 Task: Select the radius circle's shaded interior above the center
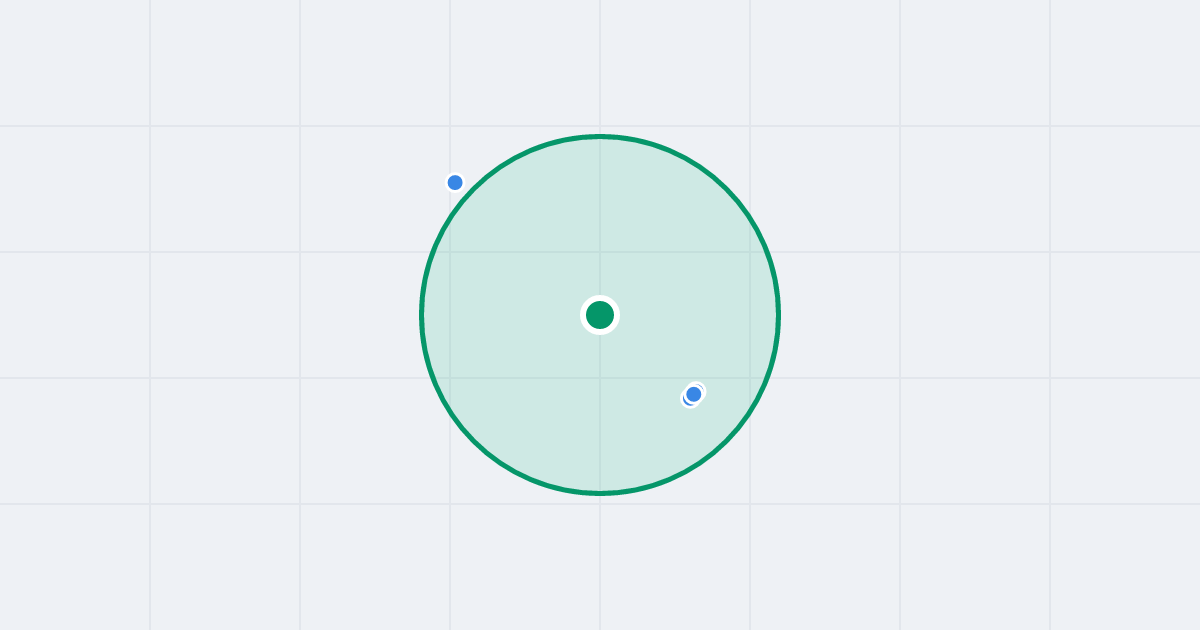pyautogui.click(x=600, y=220)
